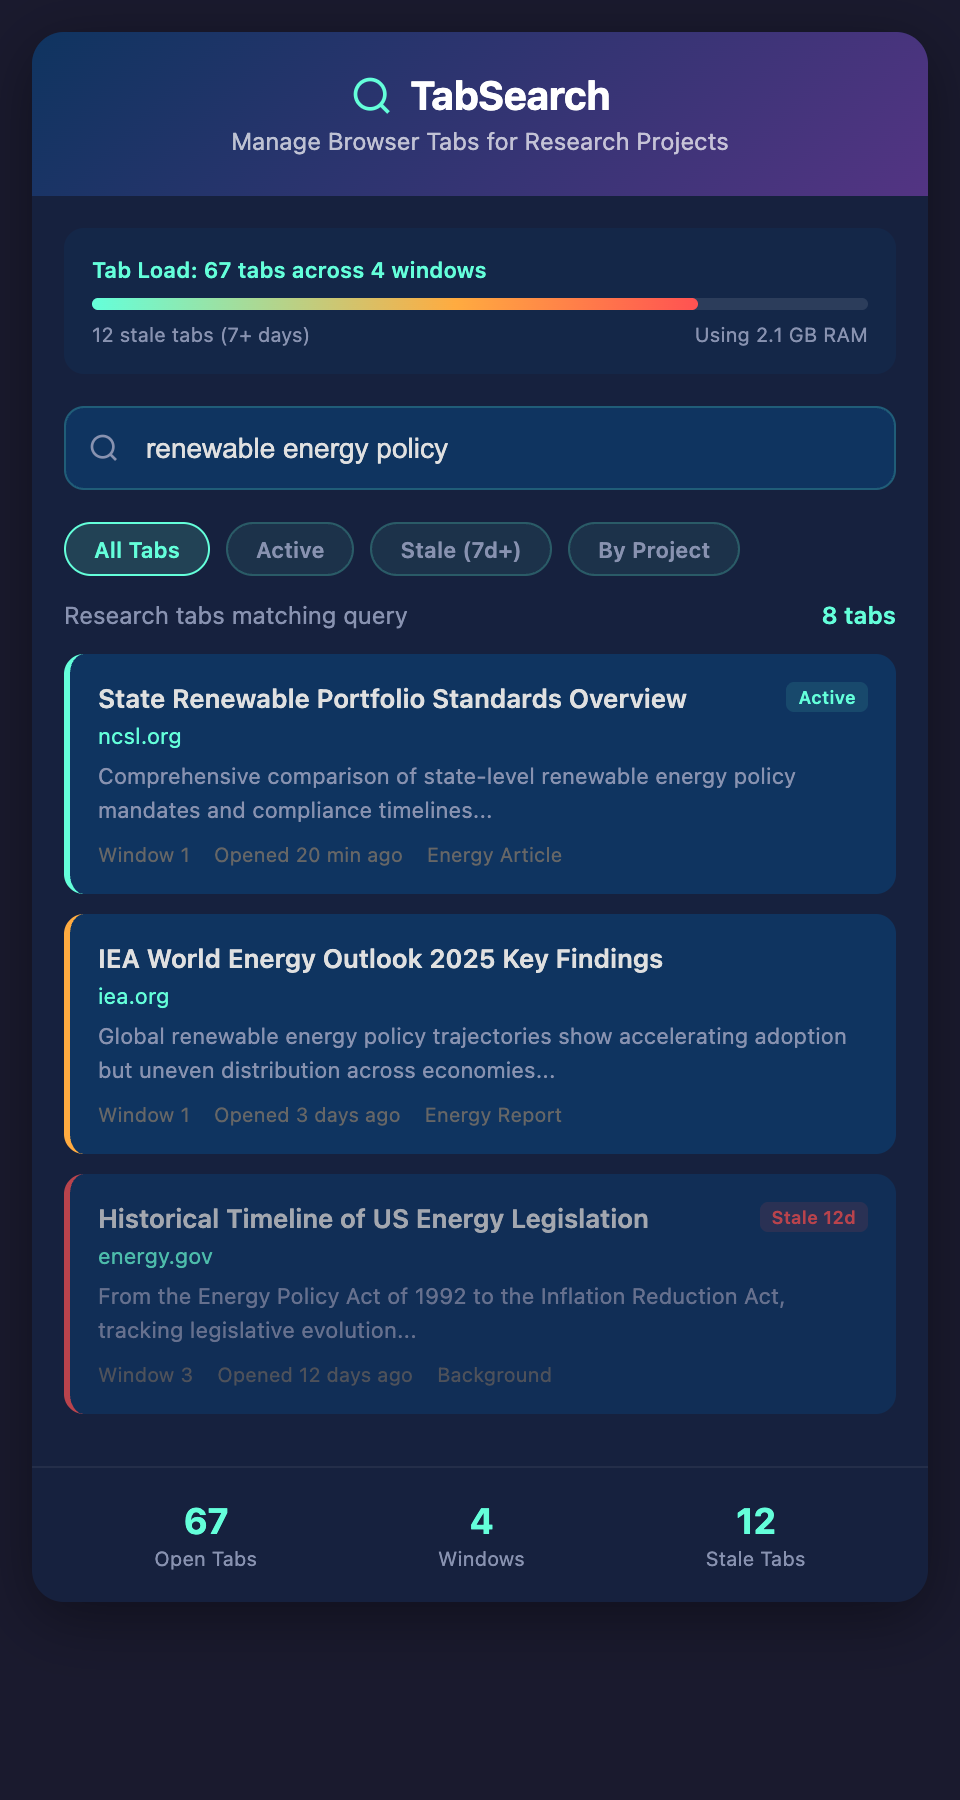Screen dimensions: 960x1800
Task: Click the 67 Open Tabs stat
Action: click(x=206, y=1536)
